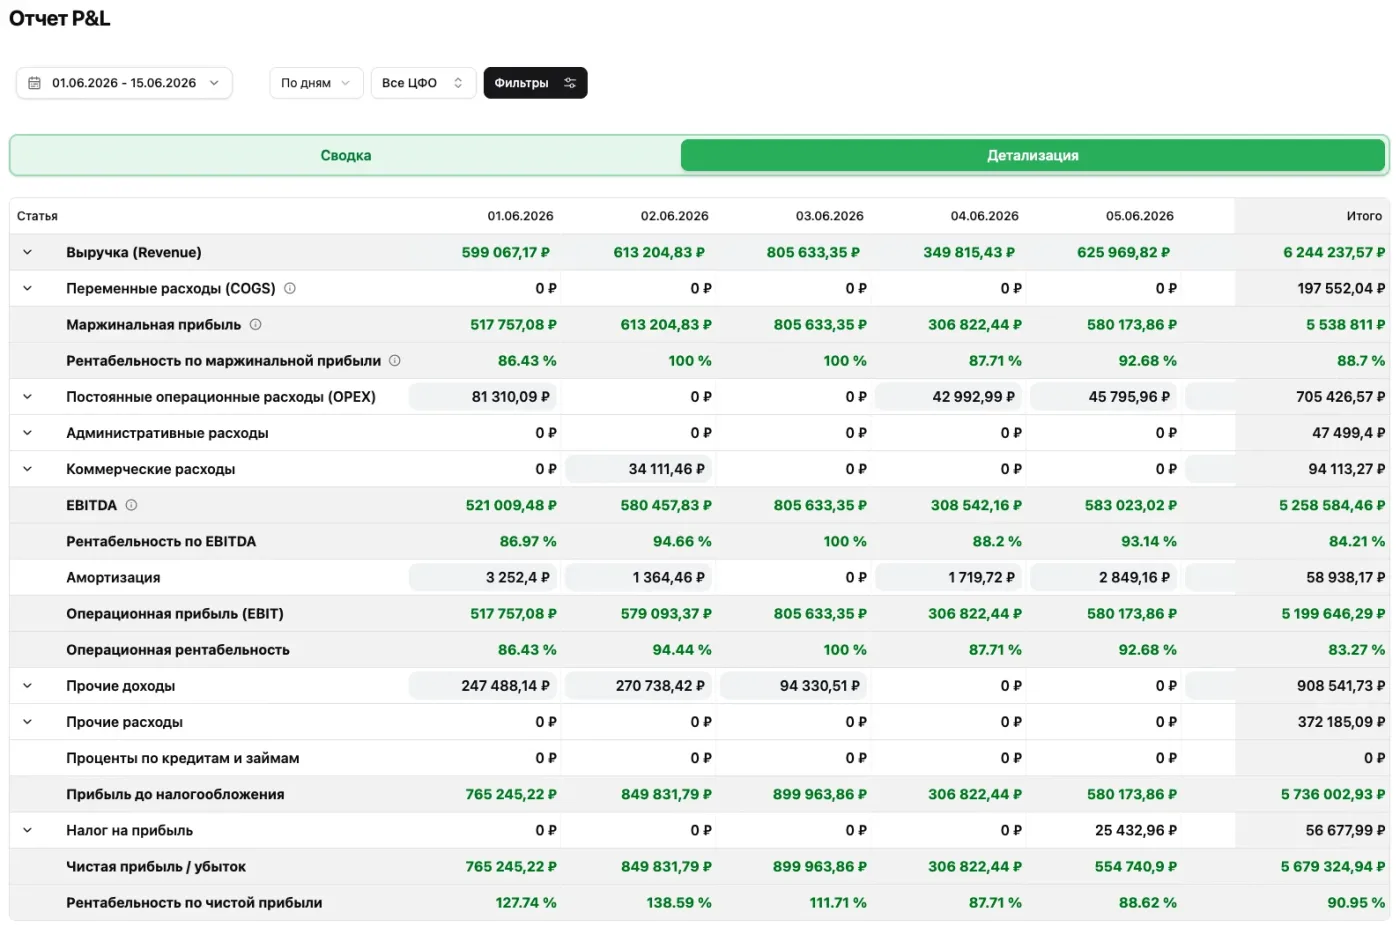The height and width of the screenshot is (927, 1400).
Task: Click Коммерческие расходы value 34 111,46 ₽
Action: pyautogui.click(x=639, y=469)
